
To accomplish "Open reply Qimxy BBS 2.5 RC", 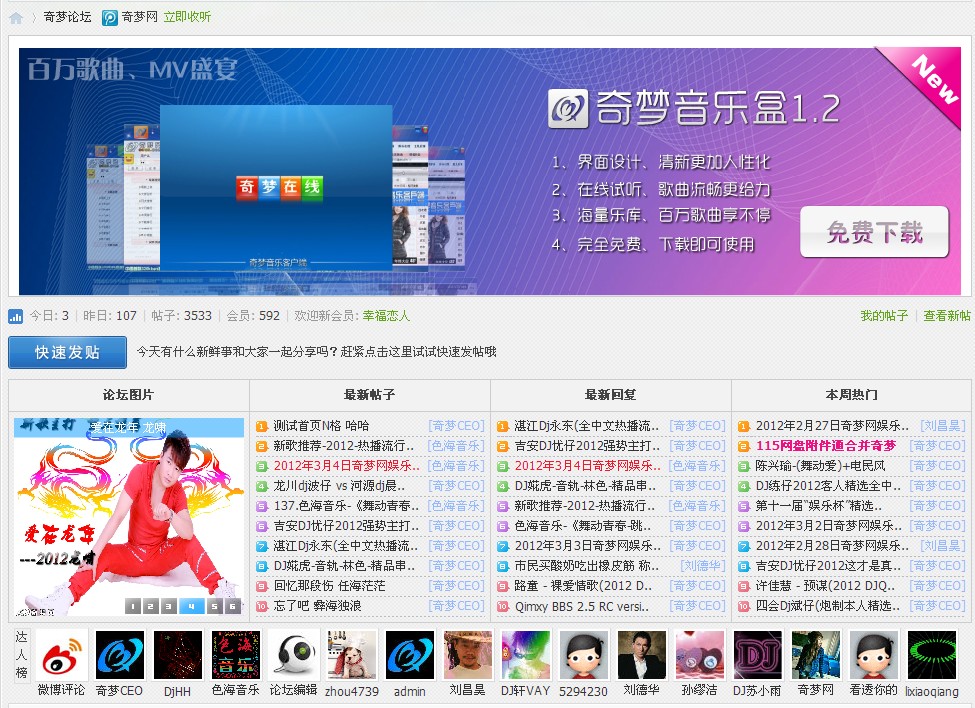I will (x=582, y=606).
